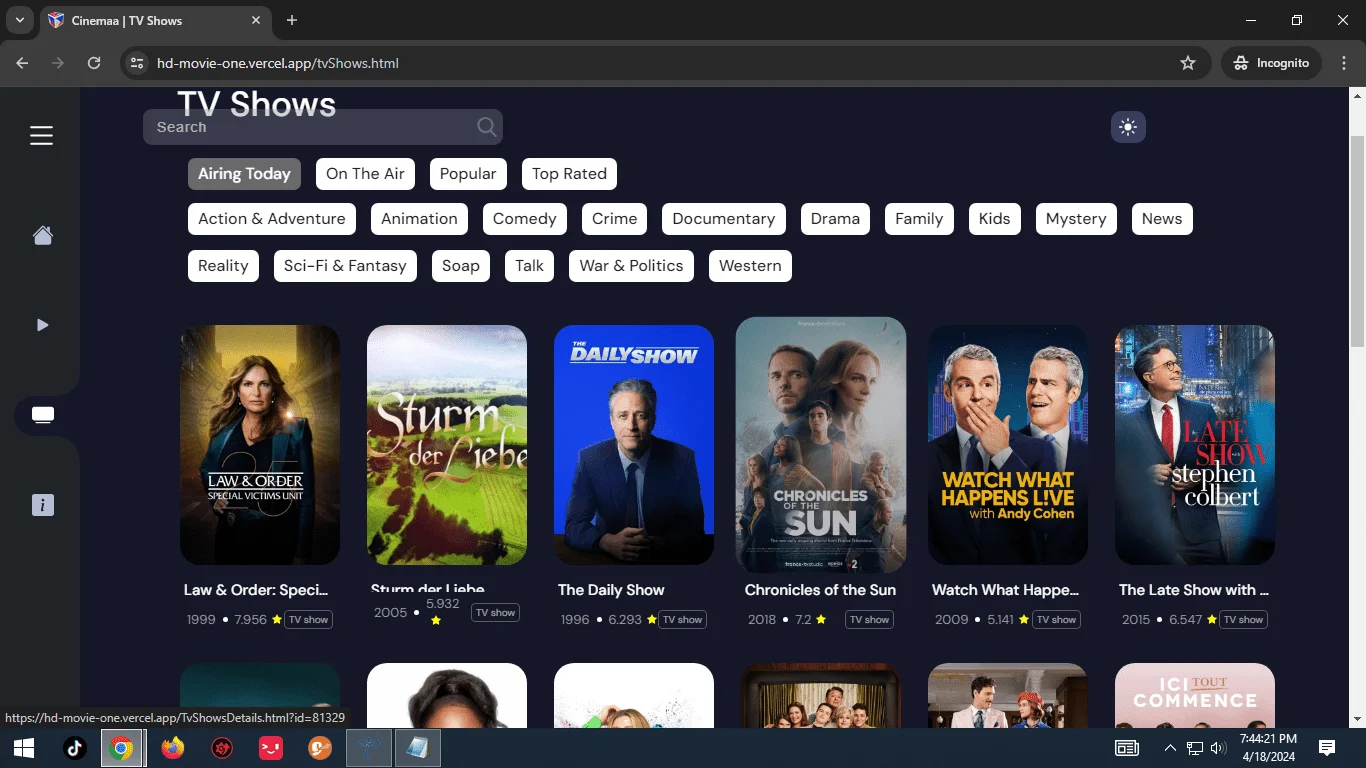Viewport: 1366px width, 768px height.
Task: Close the Cinemaa TV Shows tab
Action: click(x=256, y=20)
